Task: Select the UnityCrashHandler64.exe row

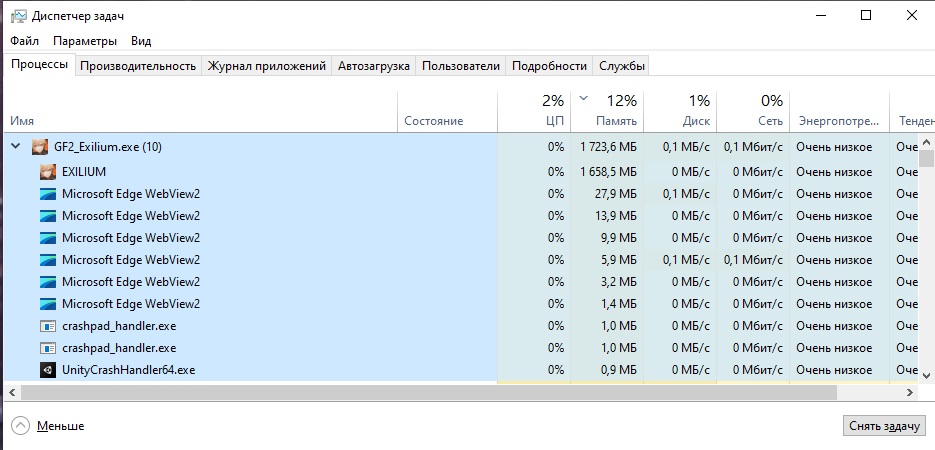Action: [x=461, y=370]
